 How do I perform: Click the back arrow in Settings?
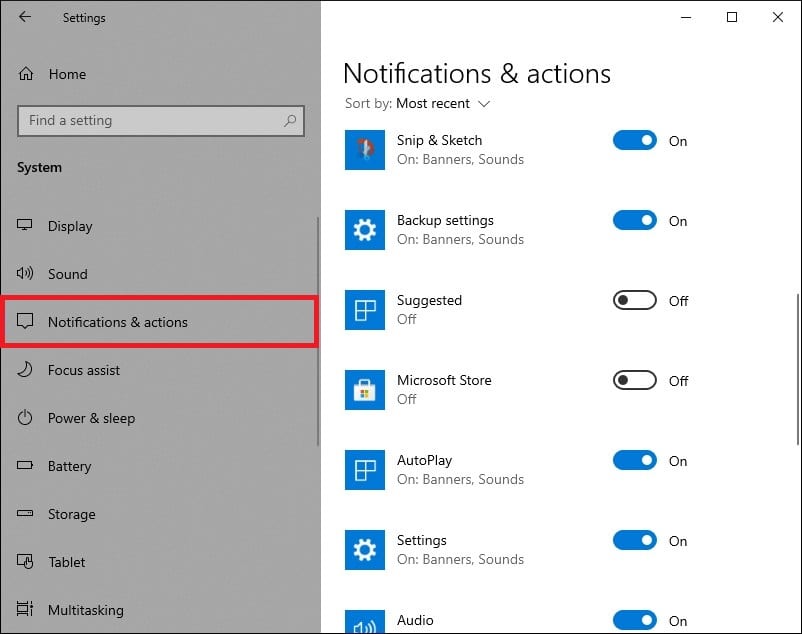pos(25,17)
